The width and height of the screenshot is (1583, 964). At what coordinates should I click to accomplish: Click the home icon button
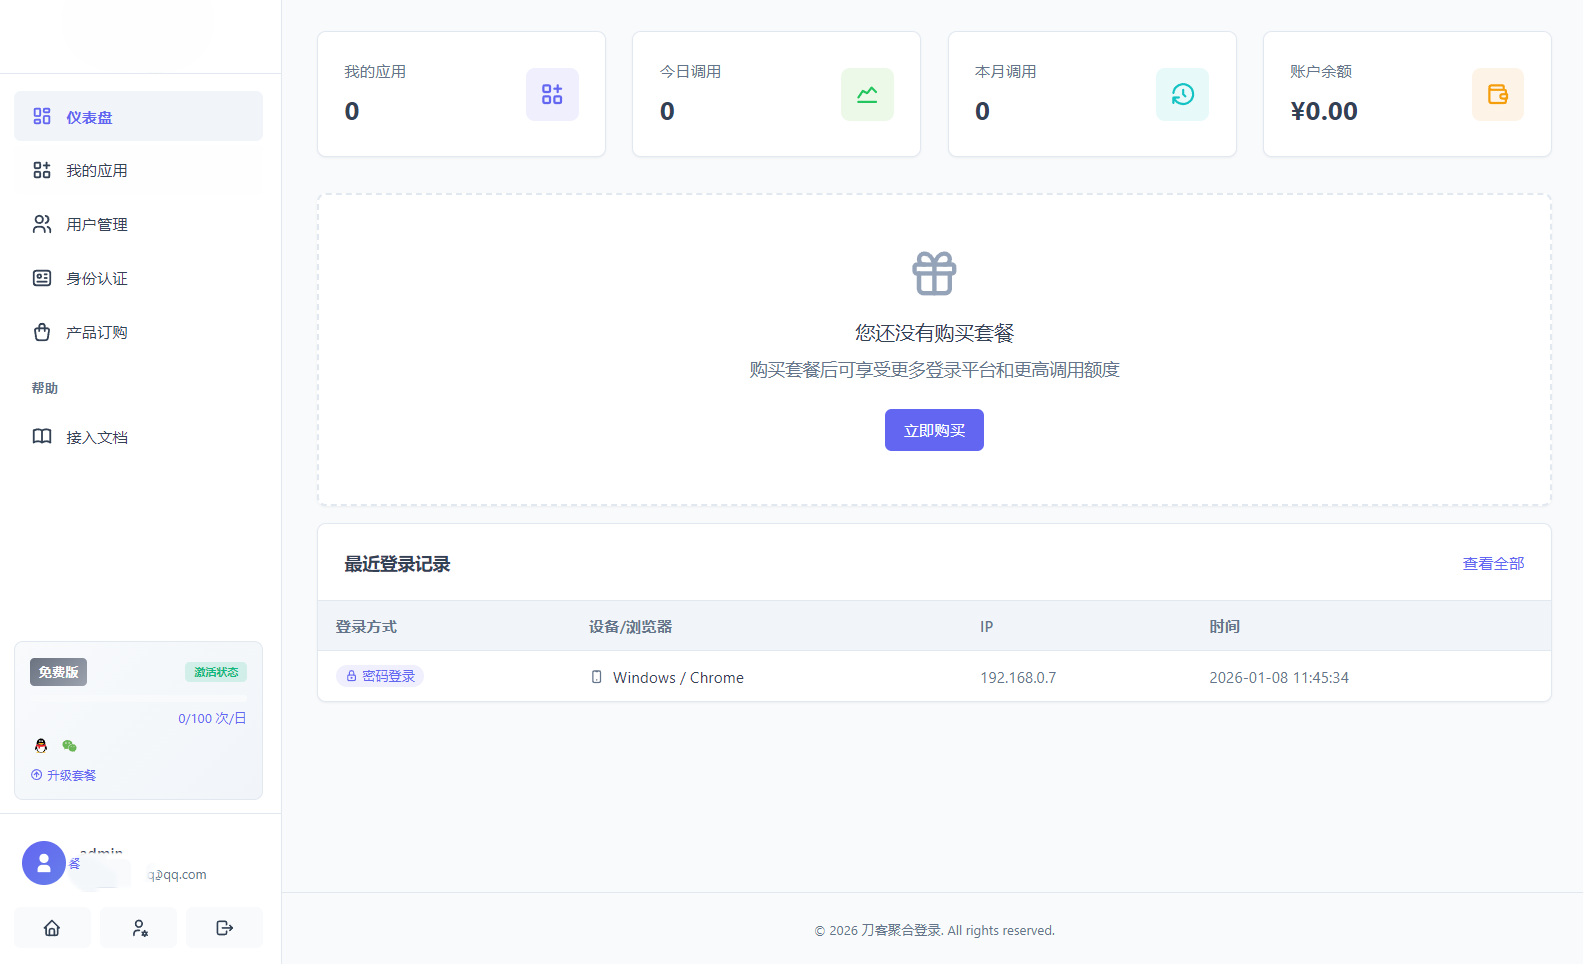click(52, 928)
